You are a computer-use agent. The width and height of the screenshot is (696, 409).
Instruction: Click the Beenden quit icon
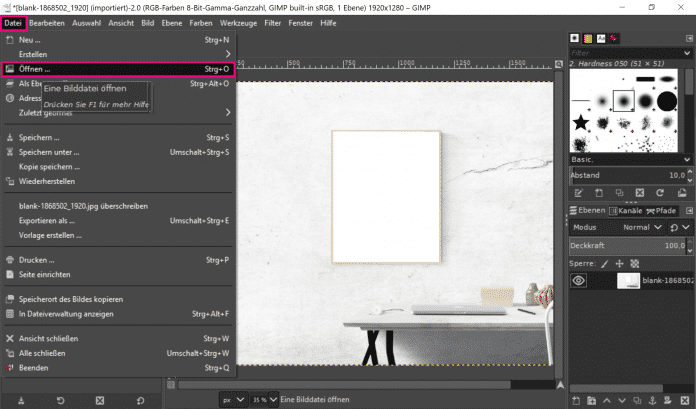(10, 368)
